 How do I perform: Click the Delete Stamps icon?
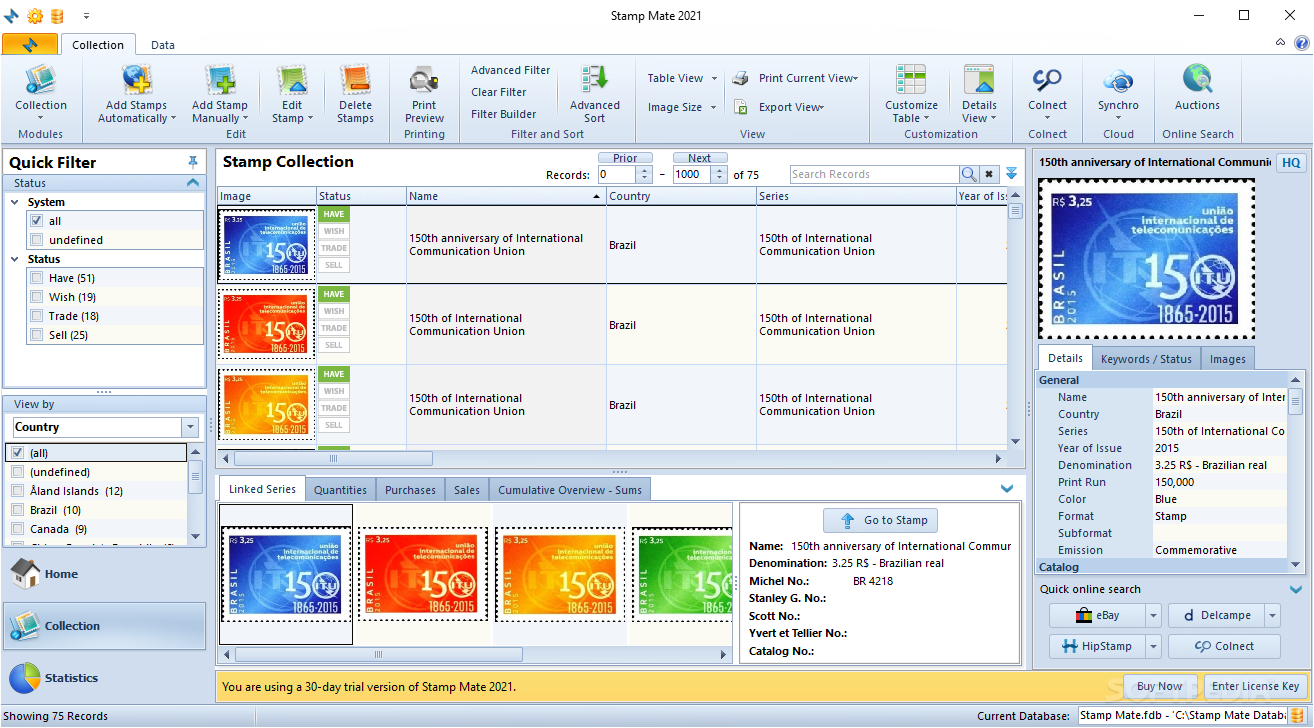click(355, 80)
